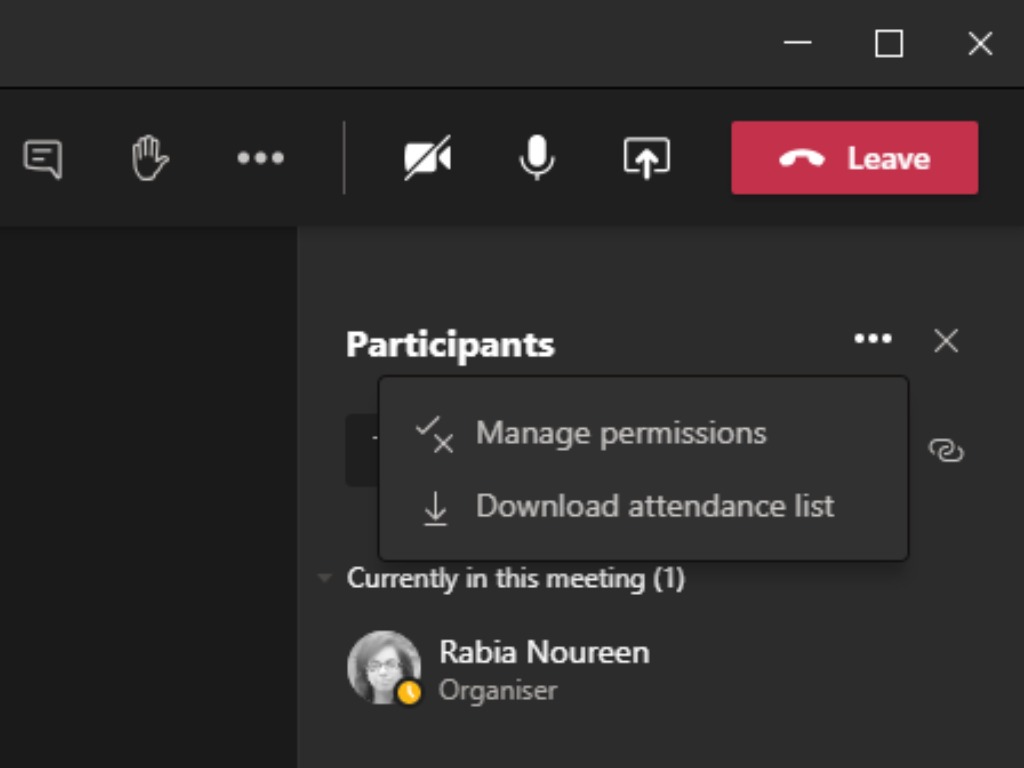Screen dimensions: 1024x768
Task: Close the Participants panel
Action: pos(946,341)
